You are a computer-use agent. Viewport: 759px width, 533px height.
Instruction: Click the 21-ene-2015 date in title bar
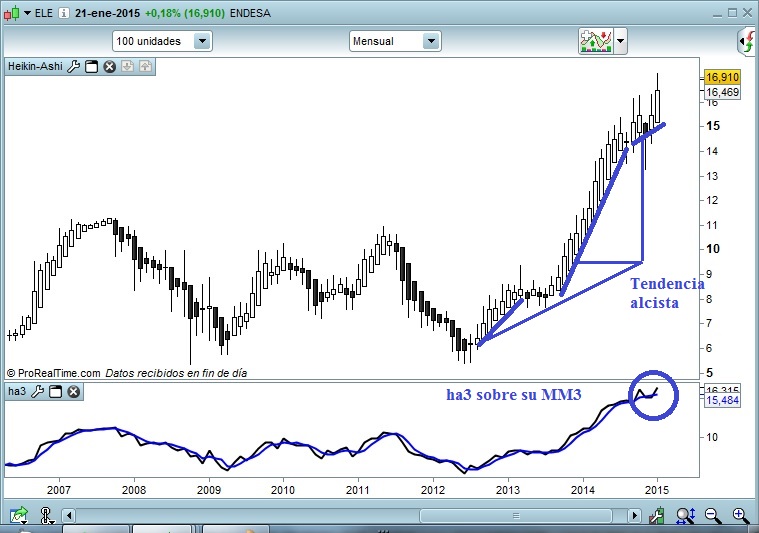click(x=107, y=13)
